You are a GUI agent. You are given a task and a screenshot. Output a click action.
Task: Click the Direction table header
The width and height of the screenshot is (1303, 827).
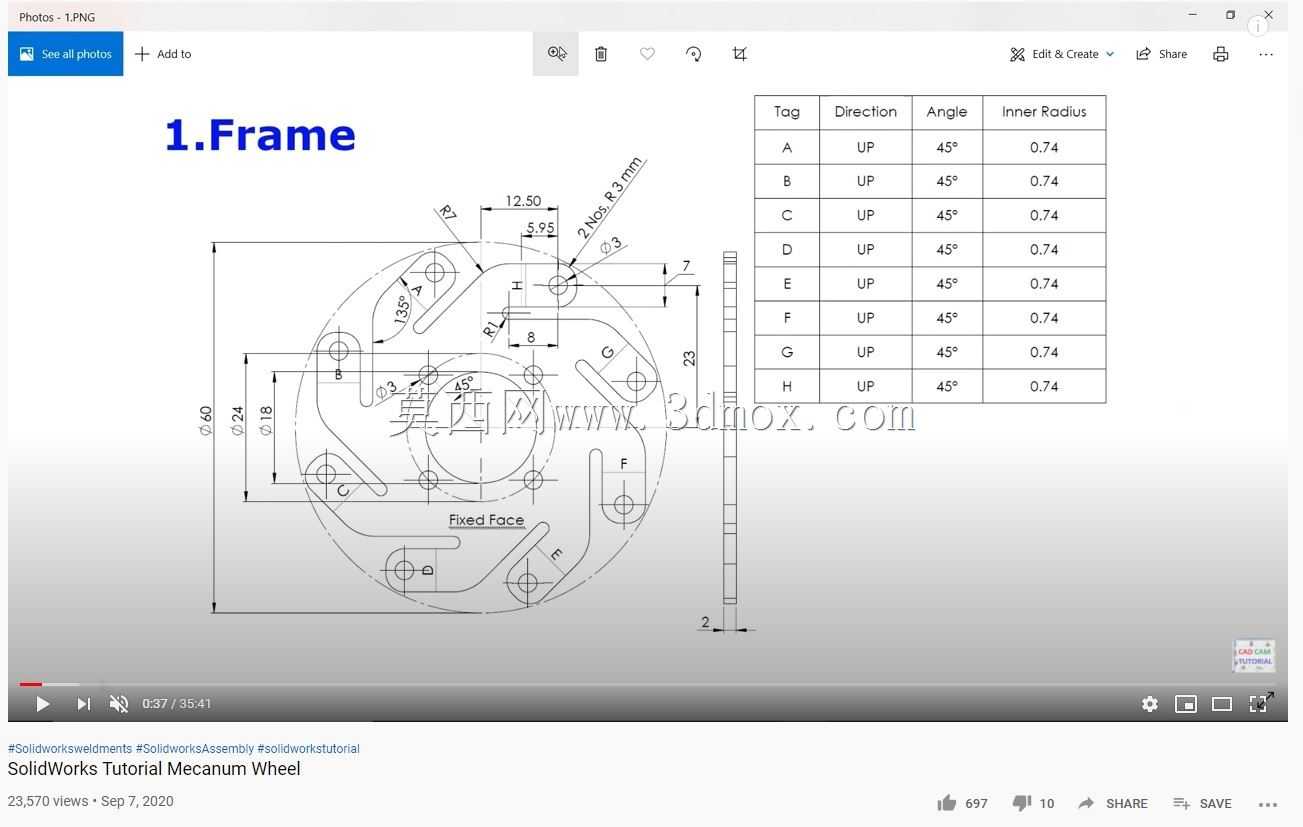pyautogui.click(x=865, y=112)
